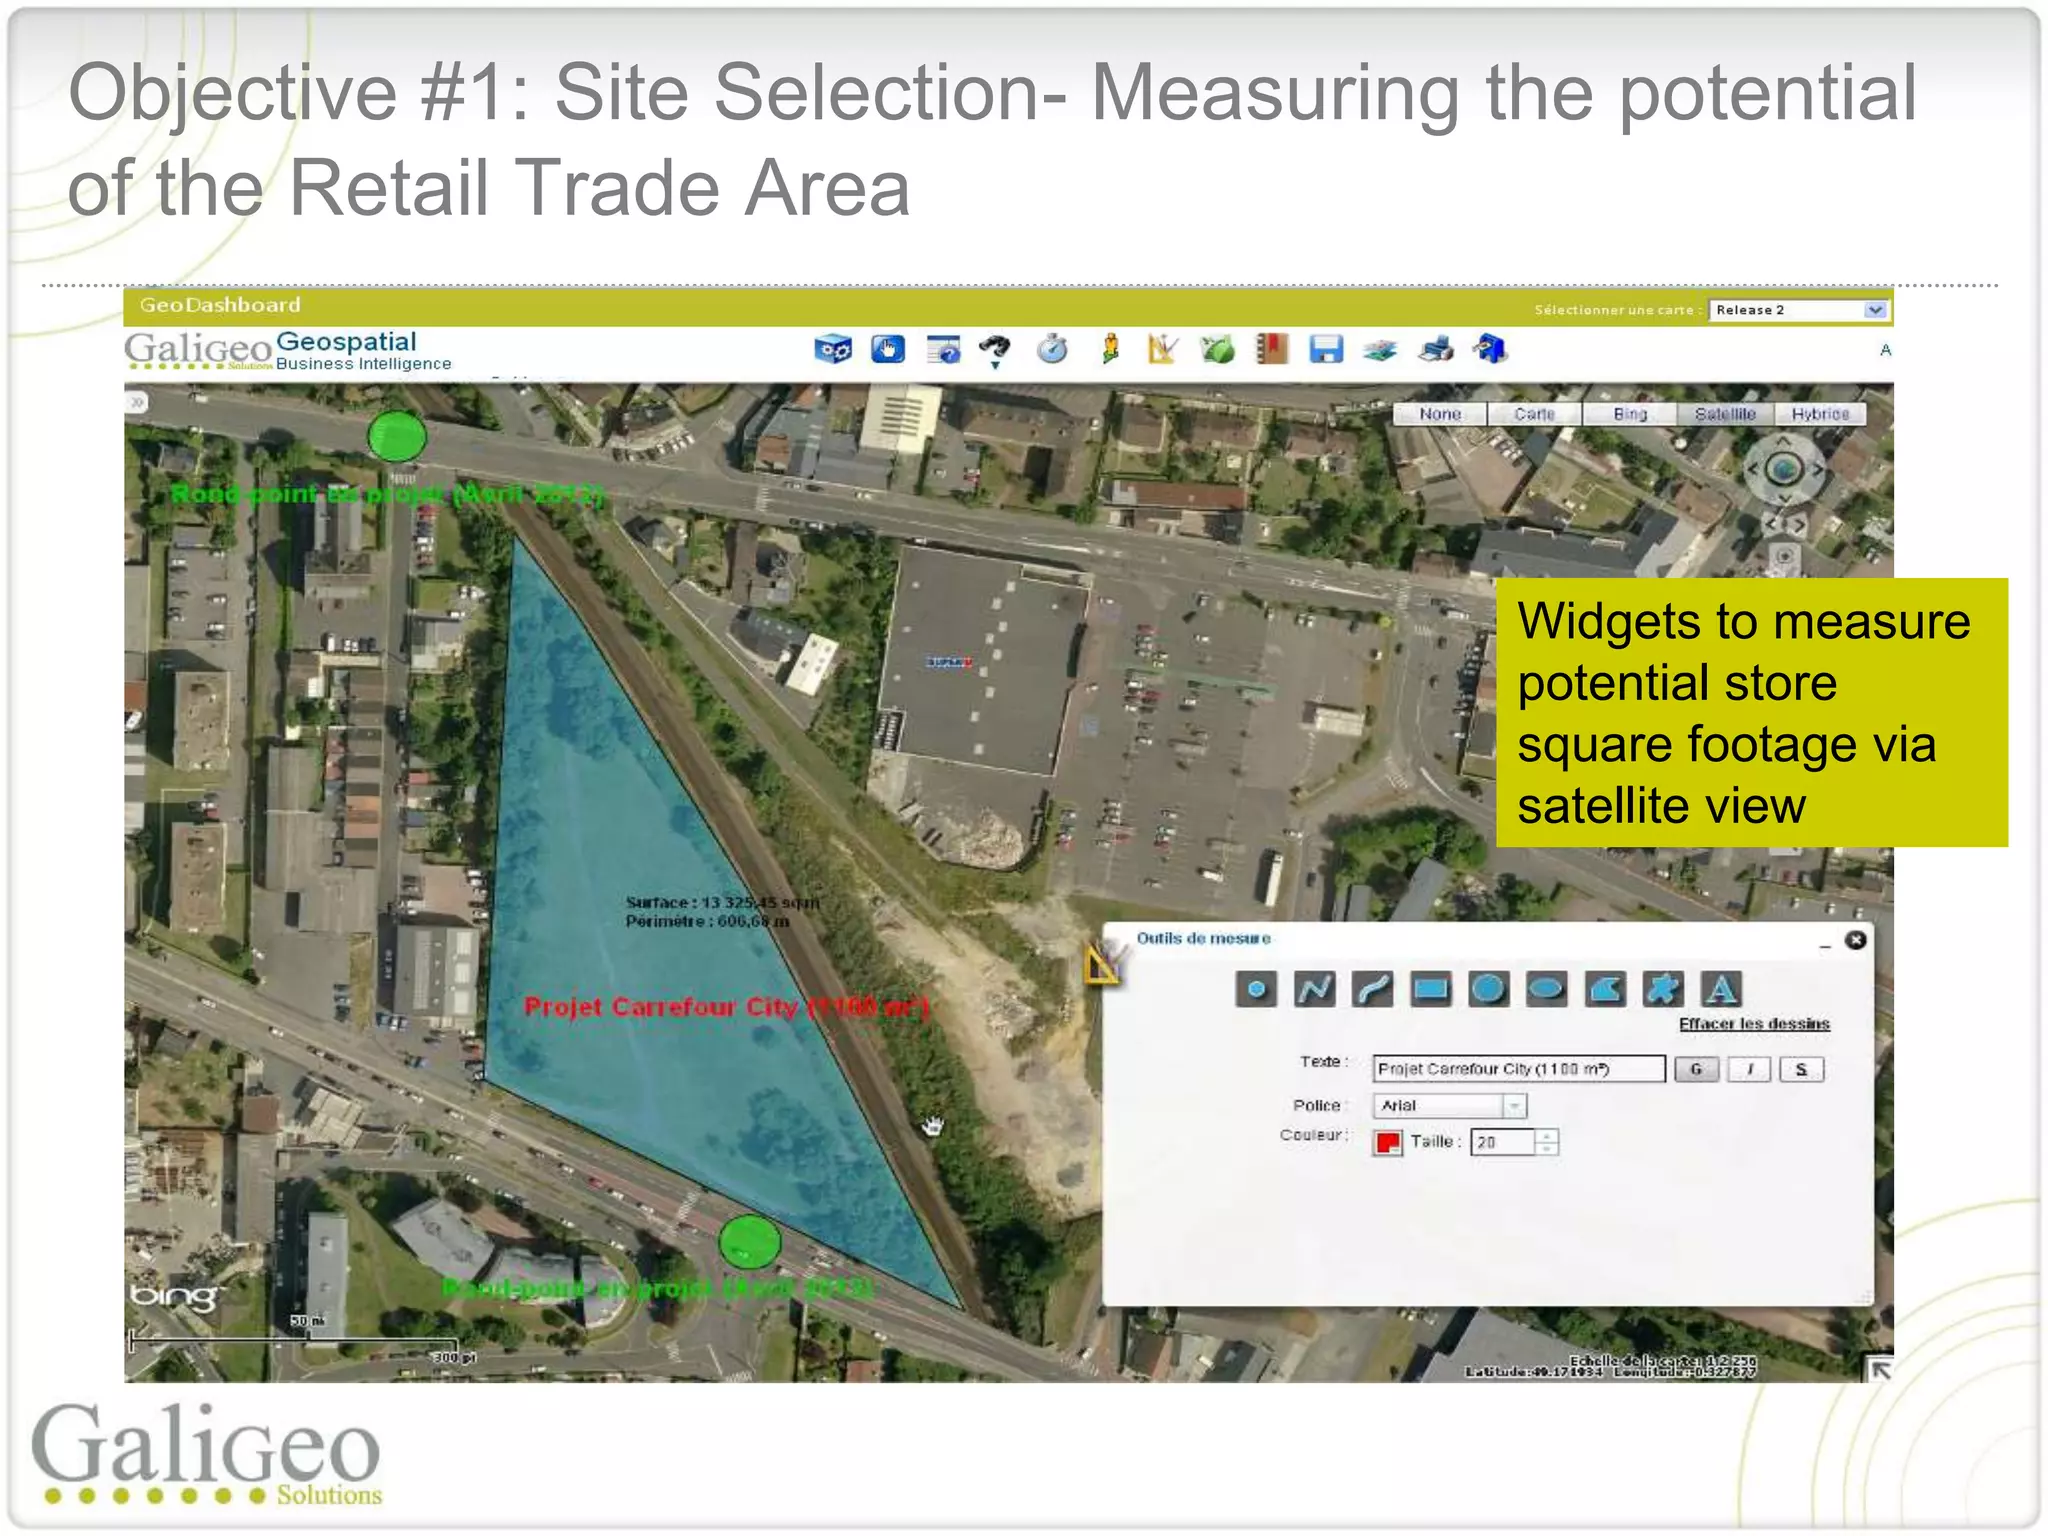The image size is (2048, 1536).
Task: Toggle italic I text style
Action: (x=1749, y=1069)
